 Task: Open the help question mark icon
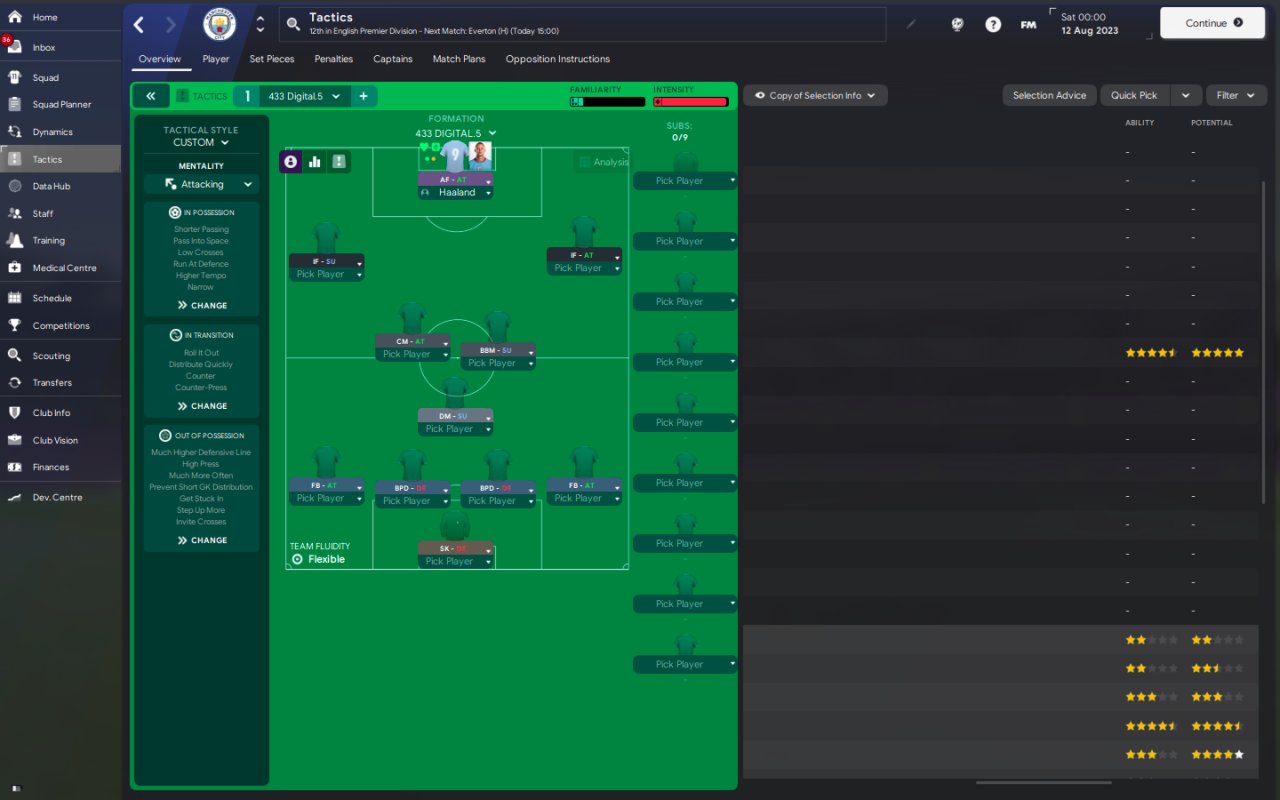(x=993, y=24)
